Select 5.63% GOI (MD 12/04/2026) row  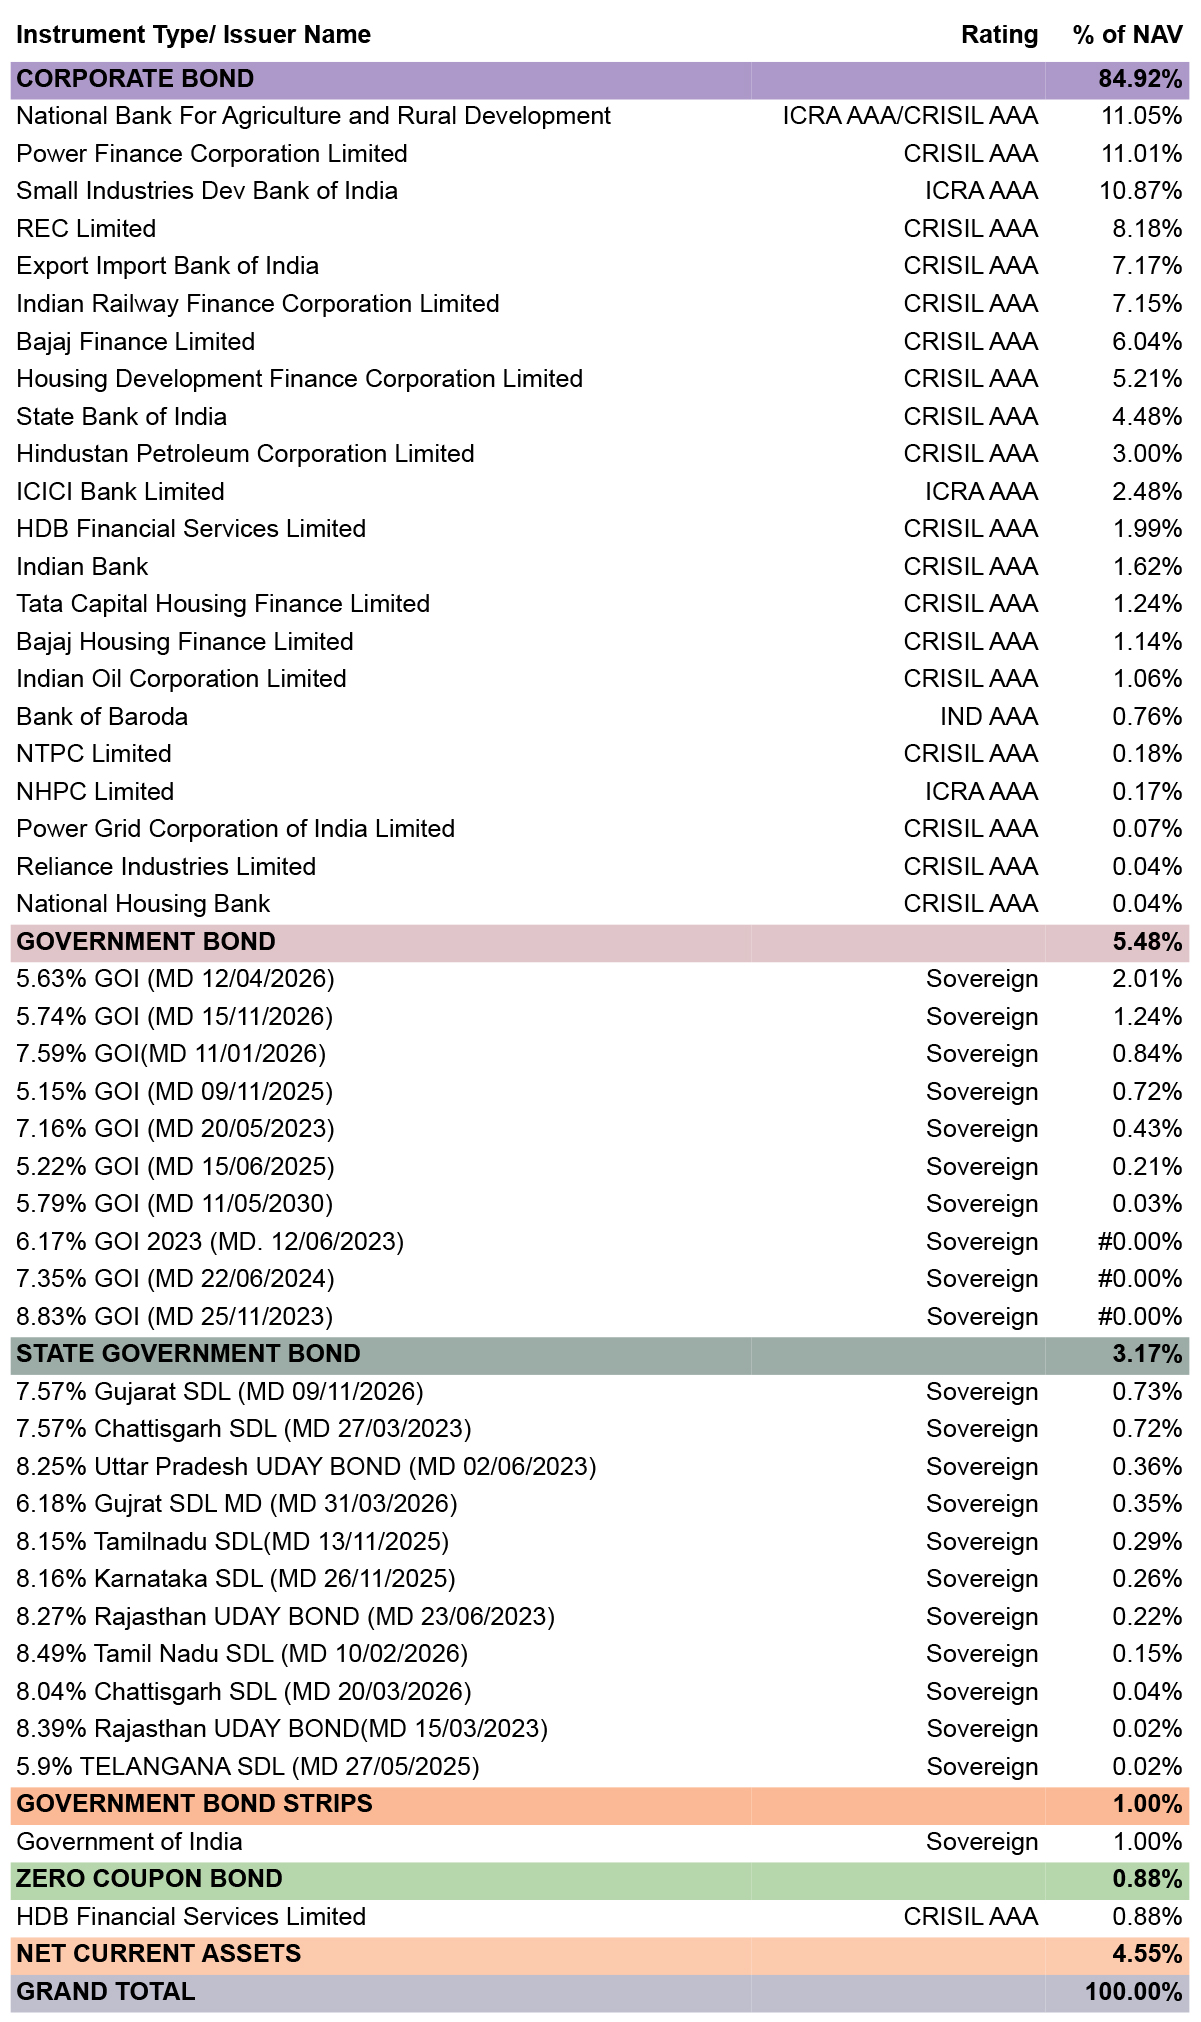click(x=600, y=979)
